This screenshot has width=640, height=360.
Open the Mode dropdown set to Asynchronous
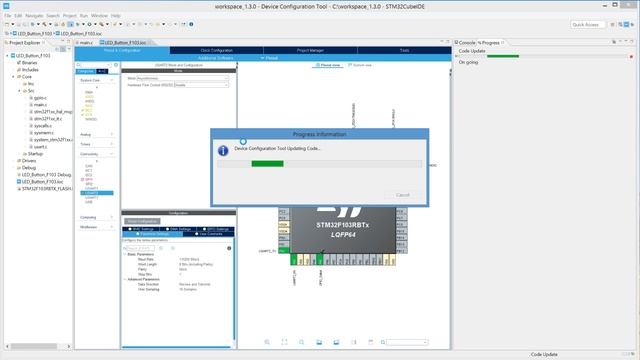tap(182, 78)
